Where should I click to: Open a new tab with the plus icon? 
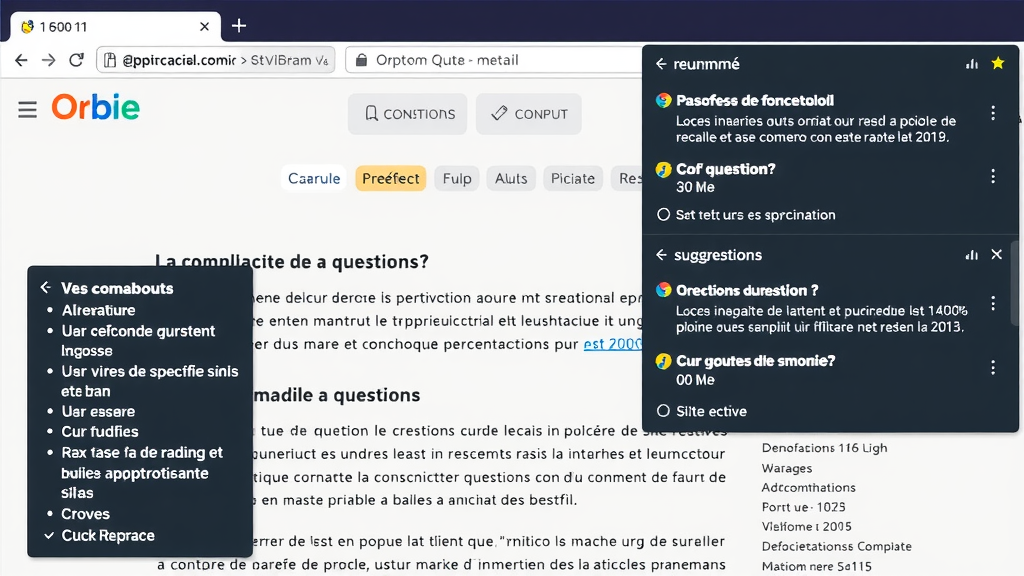(238, 26)
